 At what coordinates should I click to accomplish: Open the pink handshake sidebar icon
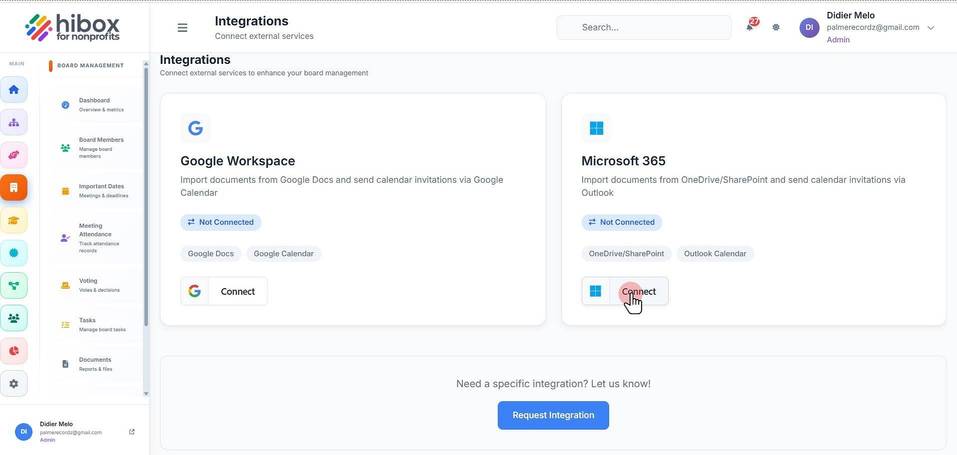(13, 155)
